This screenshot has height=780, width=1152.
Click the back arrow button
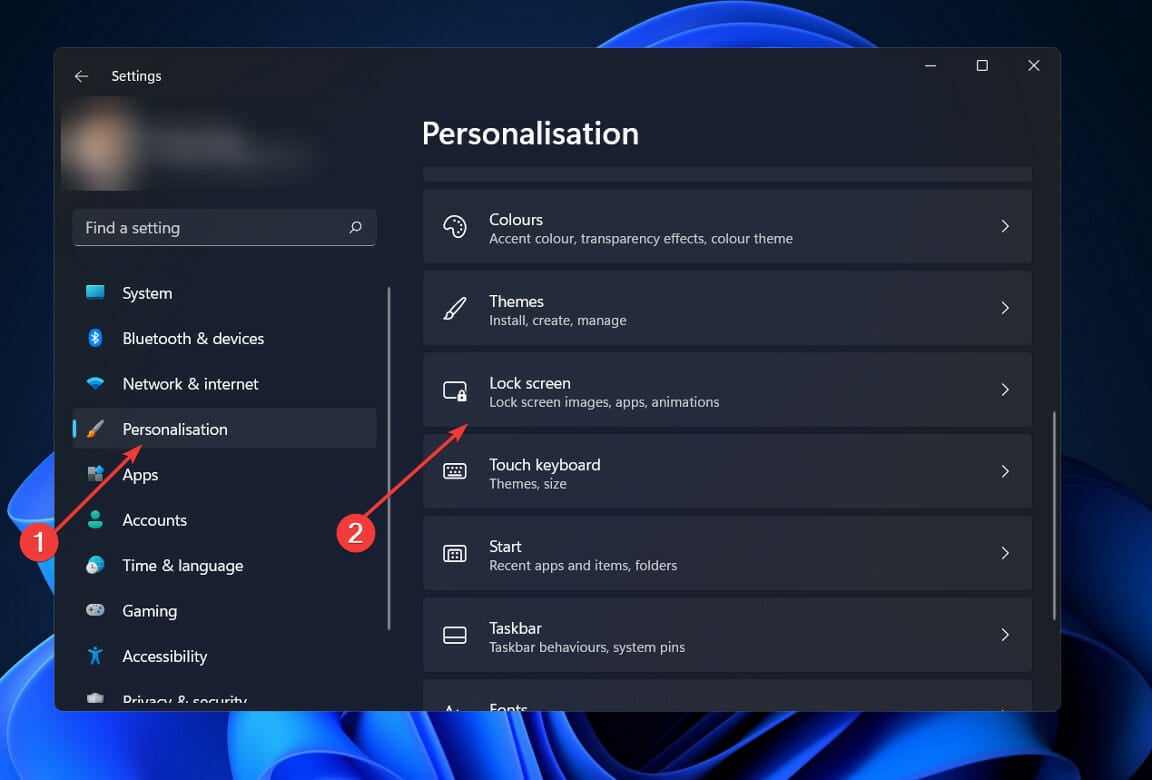pyautogui.click(x=81, y=75)
